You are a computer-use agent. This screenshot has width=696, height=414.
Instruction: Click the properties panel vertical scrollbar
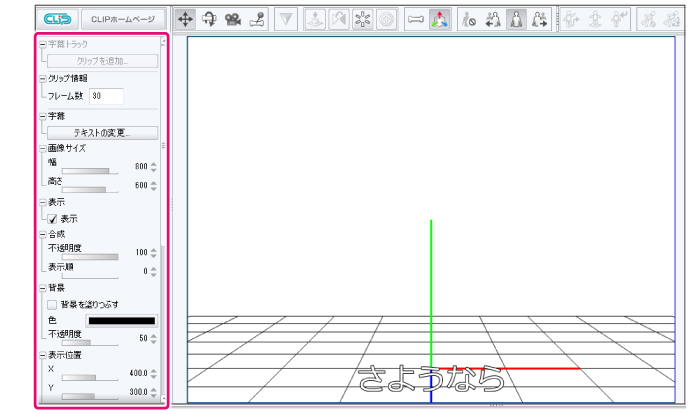163,221
